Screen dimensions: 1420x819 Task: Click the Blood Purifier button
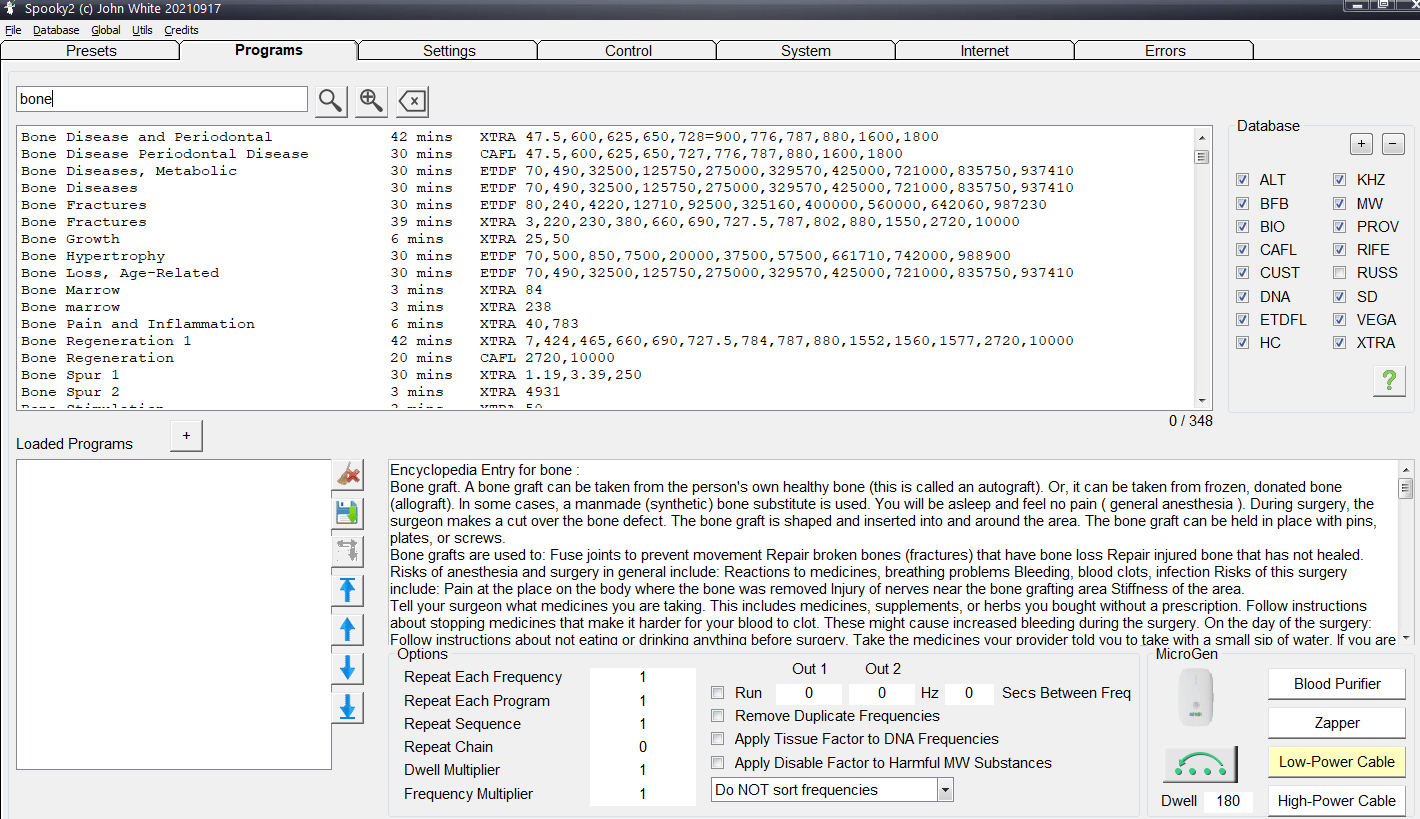pos(1336,684)
